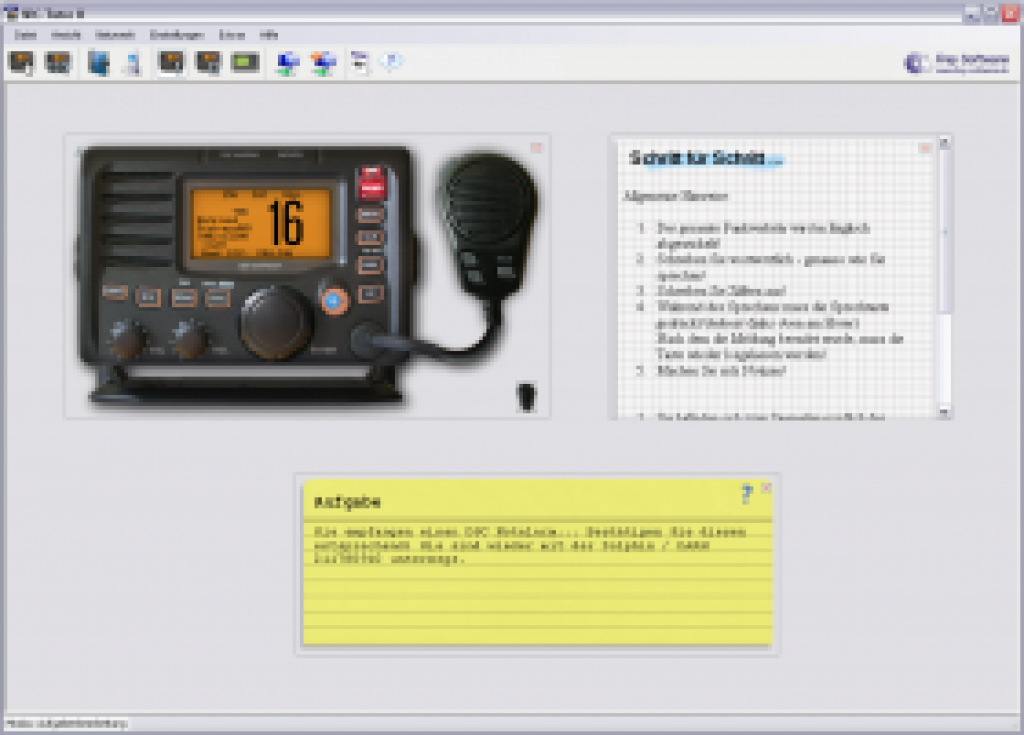The width and height of the screenshot is (1024, 735).
Task: Click the blue network computers toolbar icon
Action: coord(287,63)
